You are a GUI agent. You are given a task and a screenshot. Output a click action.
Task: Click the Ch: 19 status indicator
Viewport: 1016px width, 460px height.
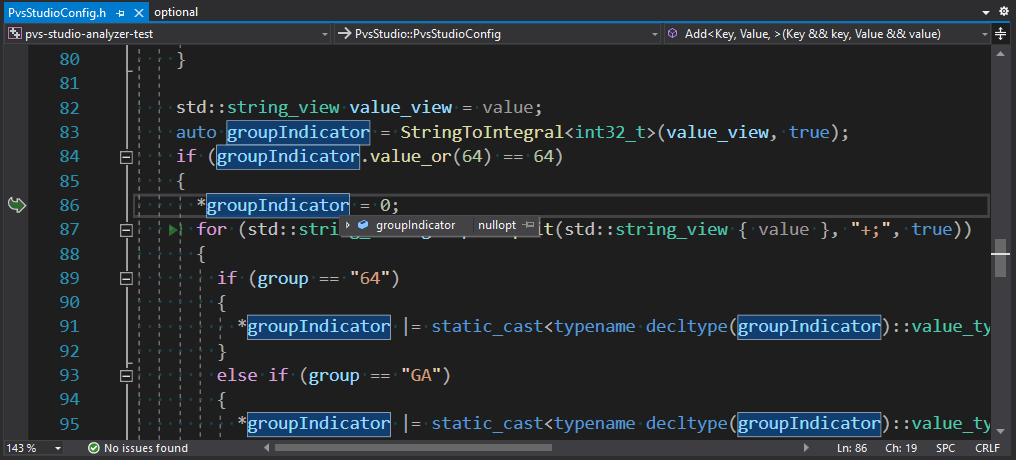901,448
